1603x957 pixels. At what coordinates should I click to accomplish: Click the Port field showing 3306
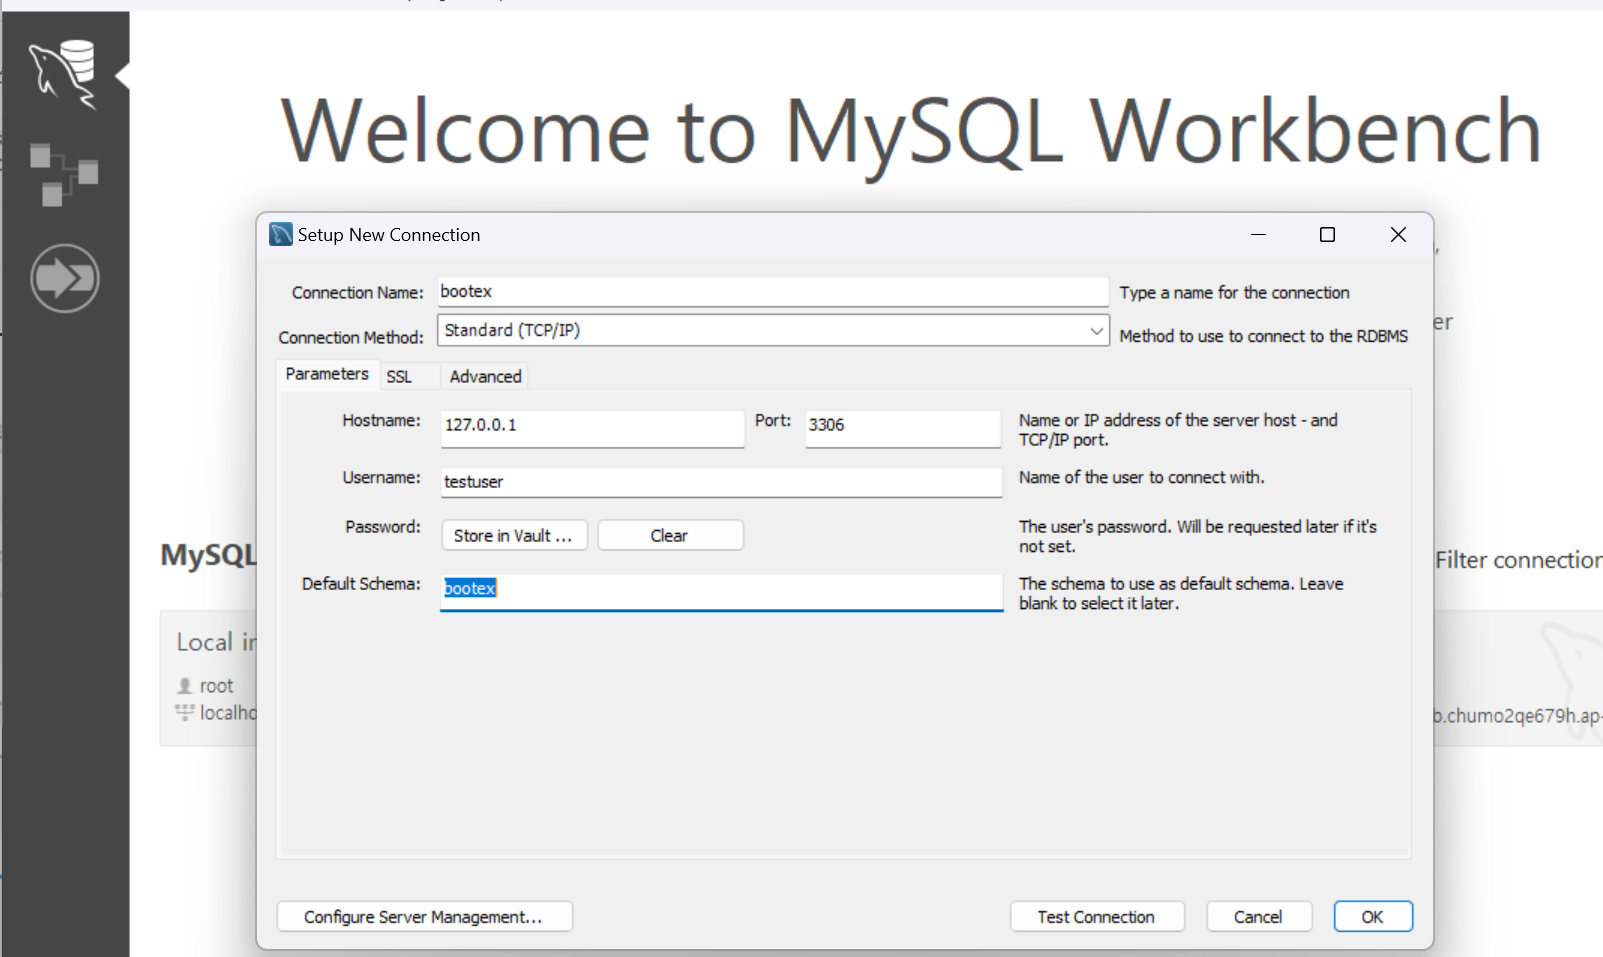pos(903,428)
